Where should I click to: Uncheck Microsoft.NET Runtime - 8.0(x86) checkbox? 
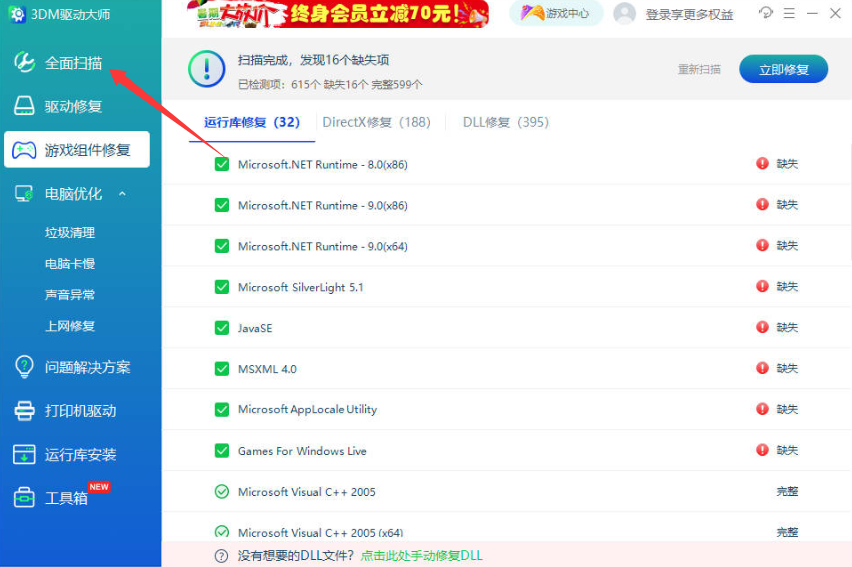click(x=222, y=164)
